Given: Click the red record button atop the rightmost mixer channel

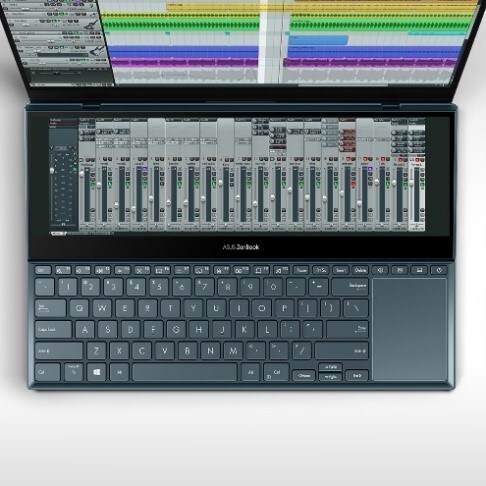Looking at the screenshot, I should tap(417, 159).
